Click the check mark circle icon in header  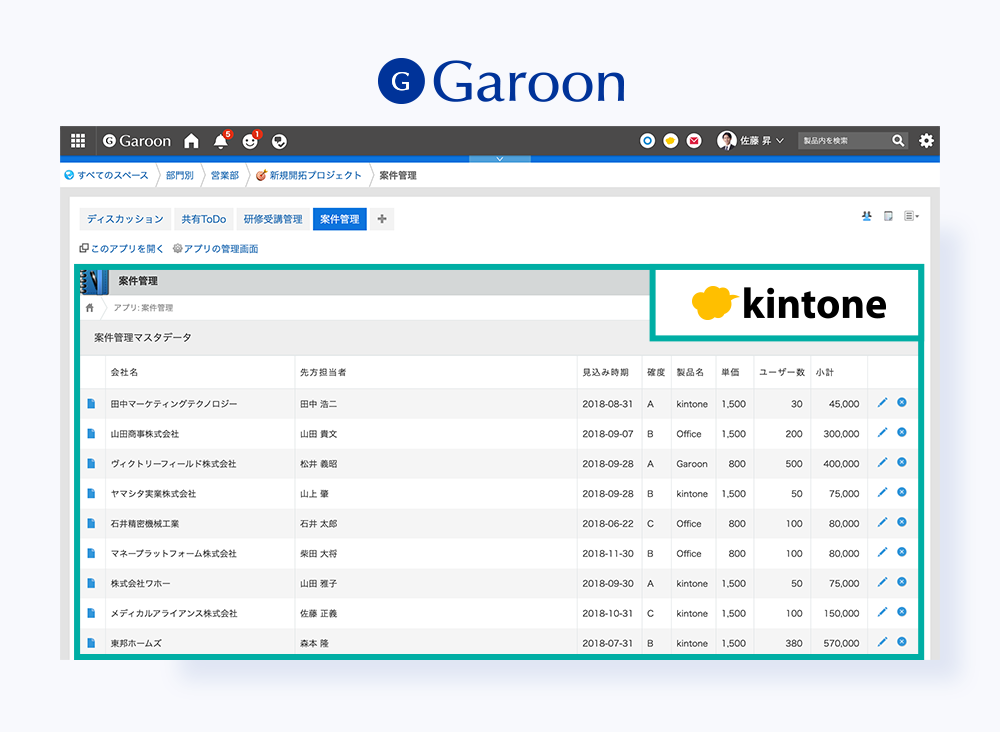point(279,142)
